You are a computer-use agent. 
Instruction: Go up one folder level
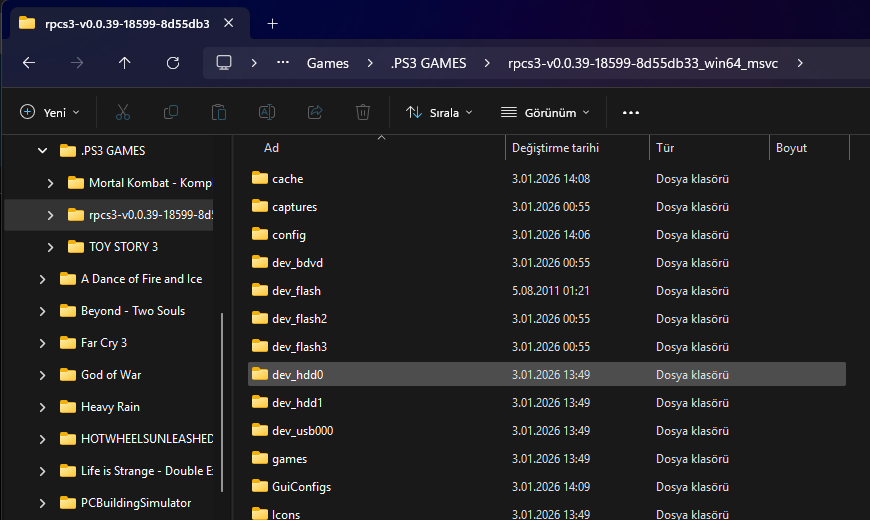pyautogui.click(x=124, y=63)
